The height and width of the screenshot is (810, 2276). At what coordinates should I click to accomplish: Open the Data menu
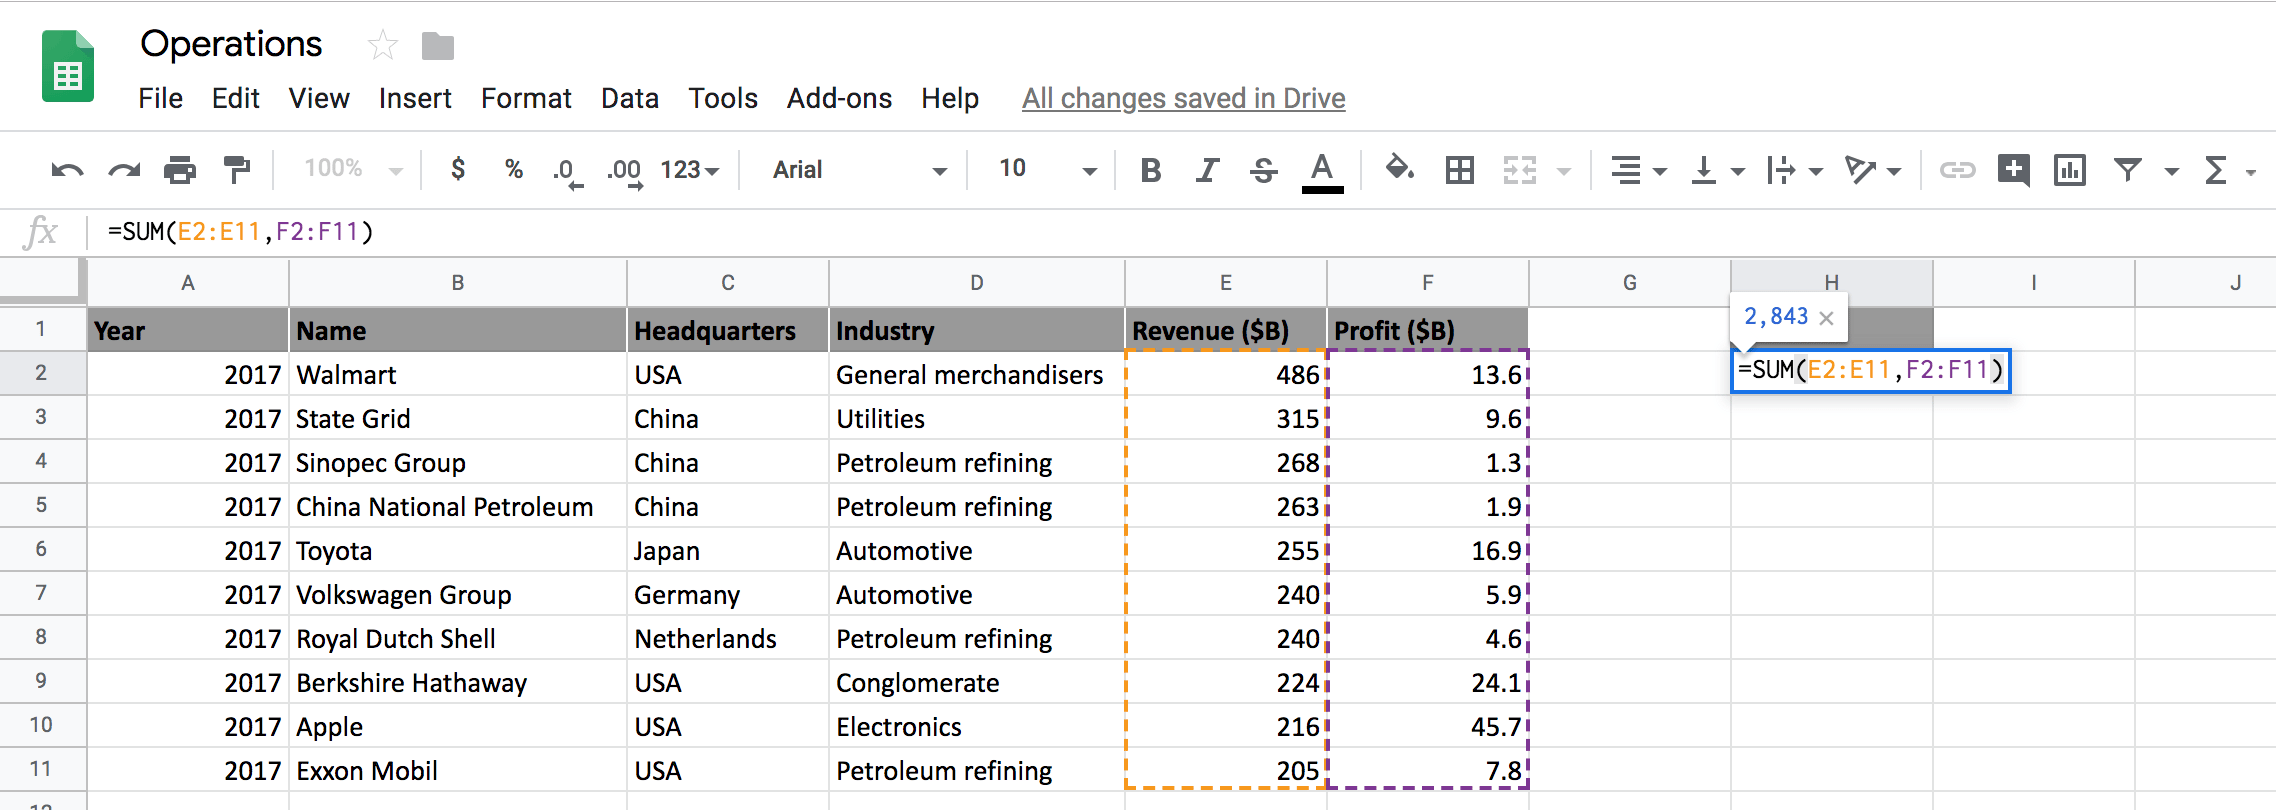click(x=630, y=98)
